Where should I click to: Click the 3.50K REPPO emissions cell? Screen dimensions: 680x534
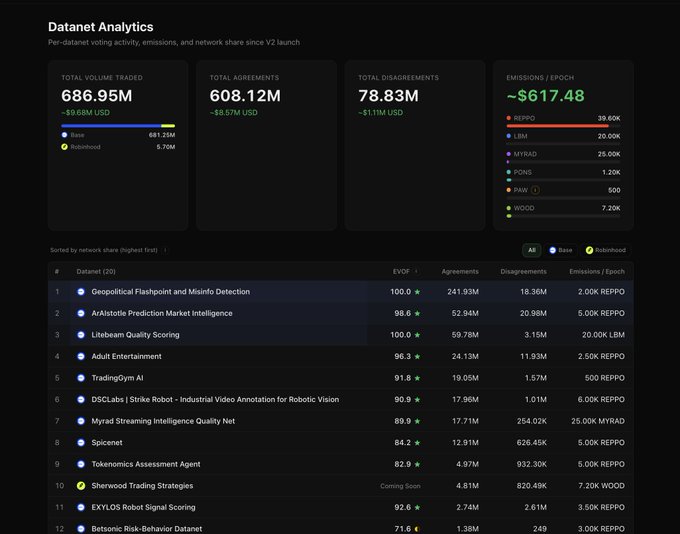601,507
